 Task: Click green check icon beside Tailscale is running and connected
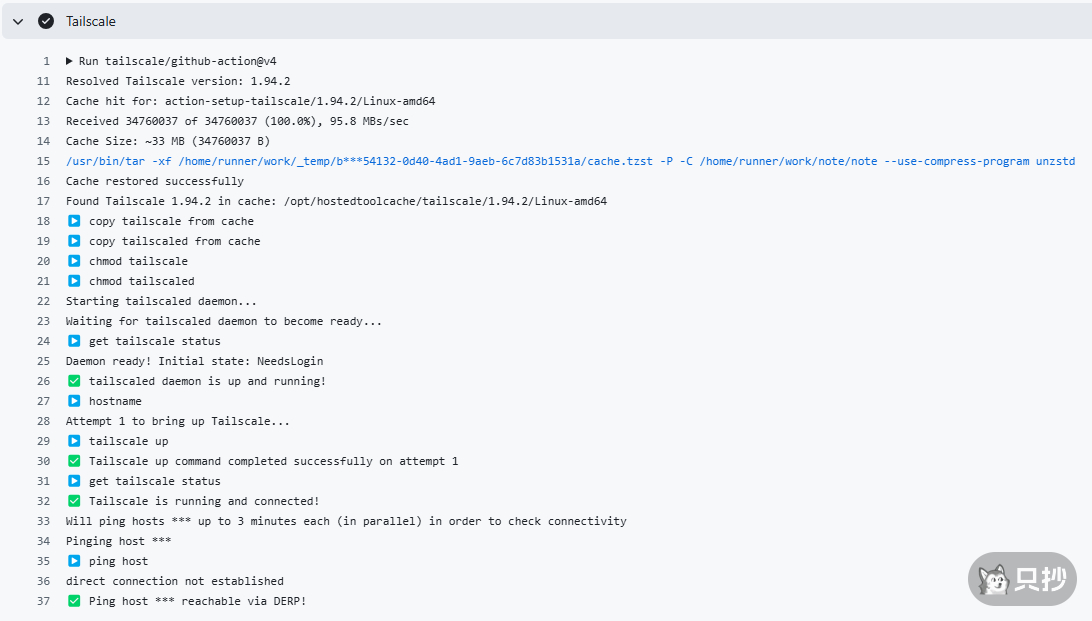(x=75, y=501)
